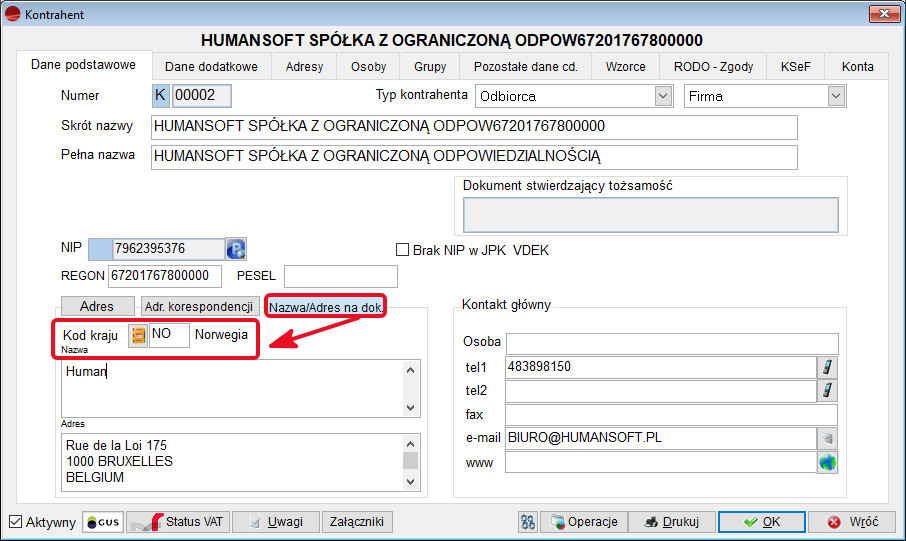Enable Brak NIP w JPK VDEK checkbox
The width and height of the screenshot is (906, 541).
tap(402, 250)
